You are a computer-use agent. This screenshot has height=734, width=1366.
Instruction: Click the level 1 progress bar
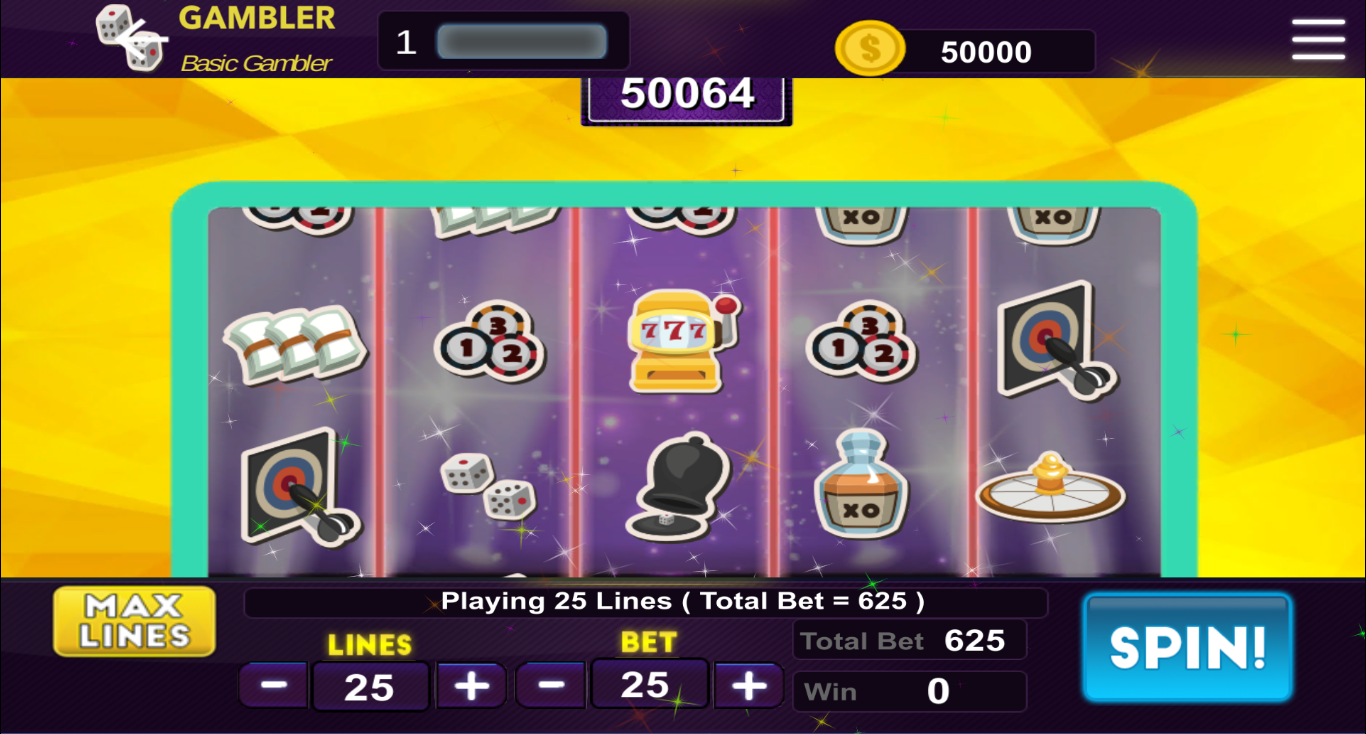tap(522, 42)
